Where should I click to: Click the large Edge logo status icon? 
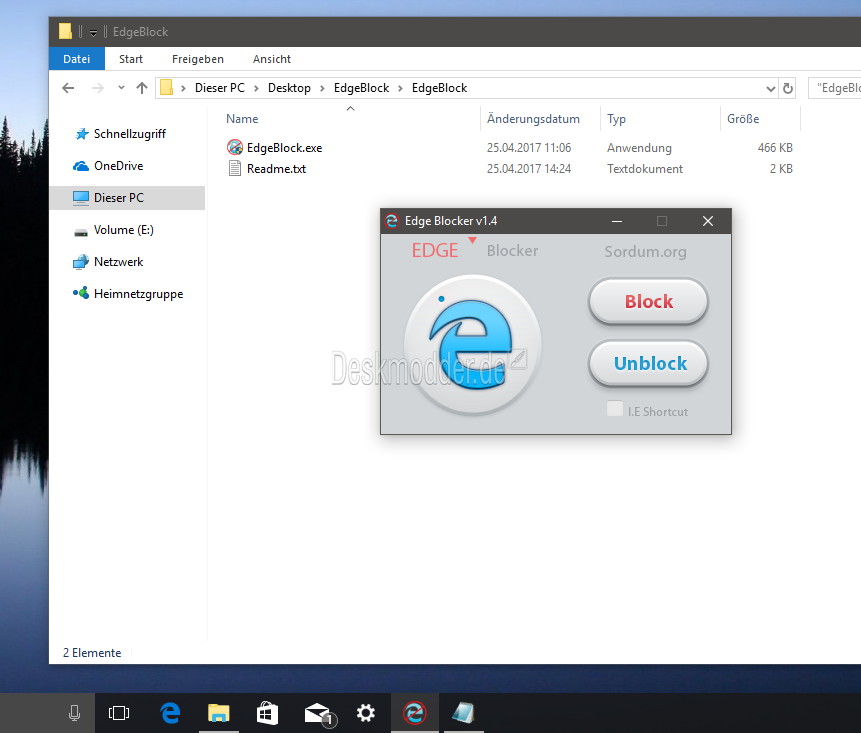tap(473, 345)
